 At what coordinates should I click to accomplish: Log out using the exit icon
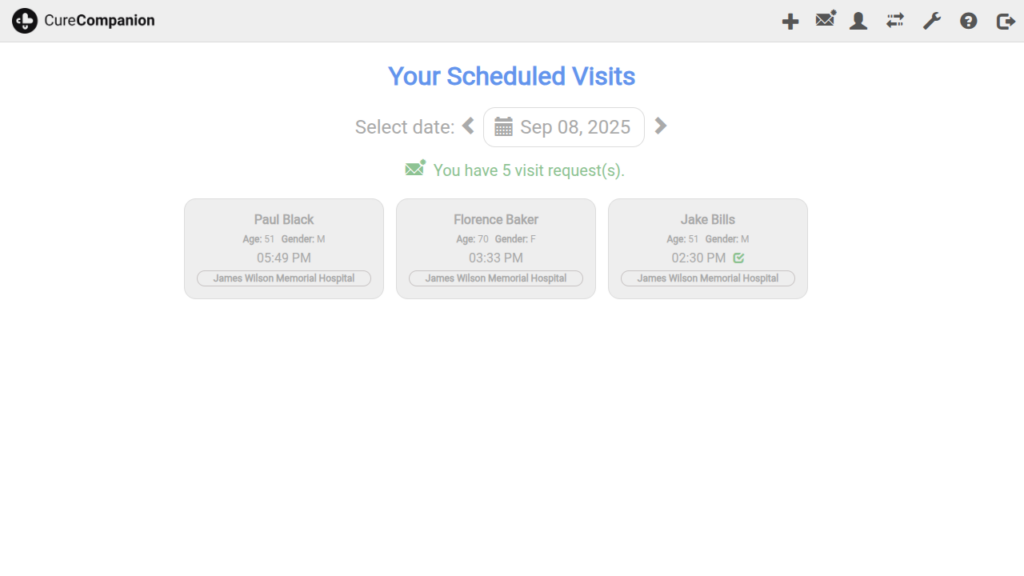click(1005, 21)
